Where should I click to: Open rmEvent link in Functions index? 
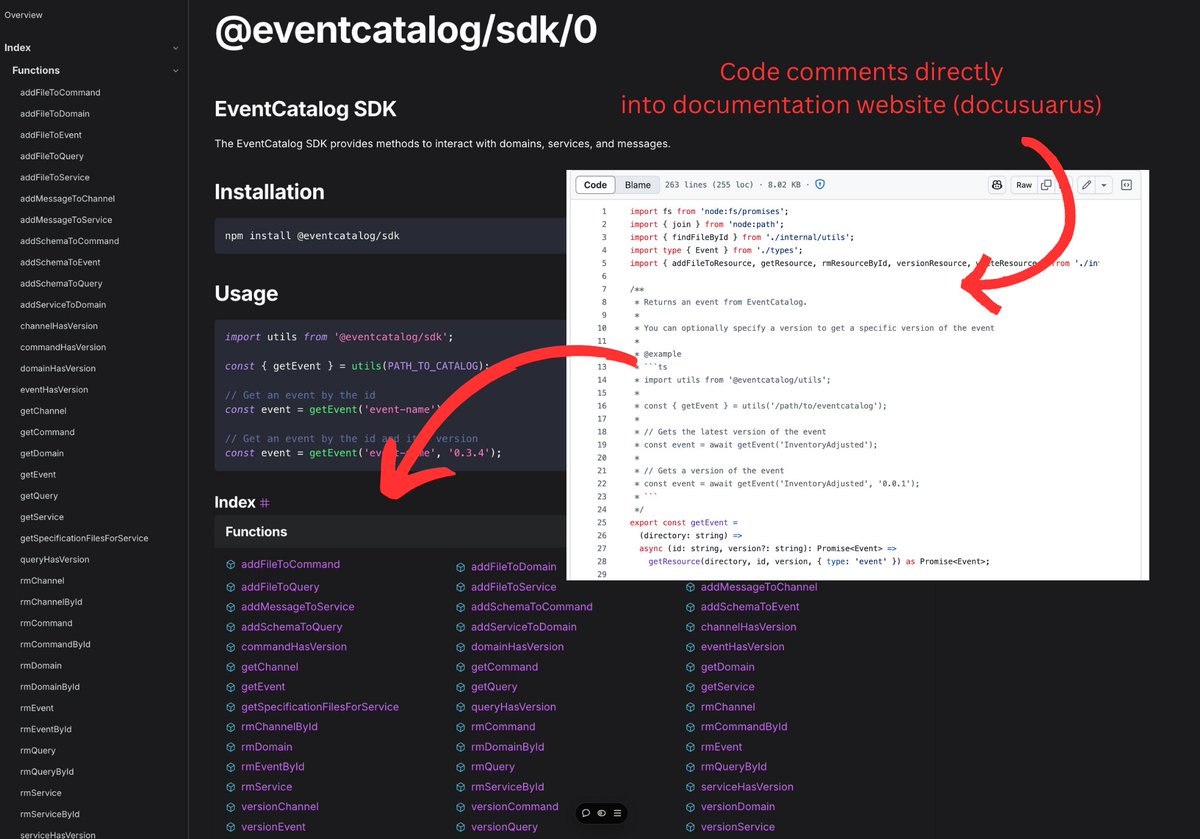(x=722, y=747)
